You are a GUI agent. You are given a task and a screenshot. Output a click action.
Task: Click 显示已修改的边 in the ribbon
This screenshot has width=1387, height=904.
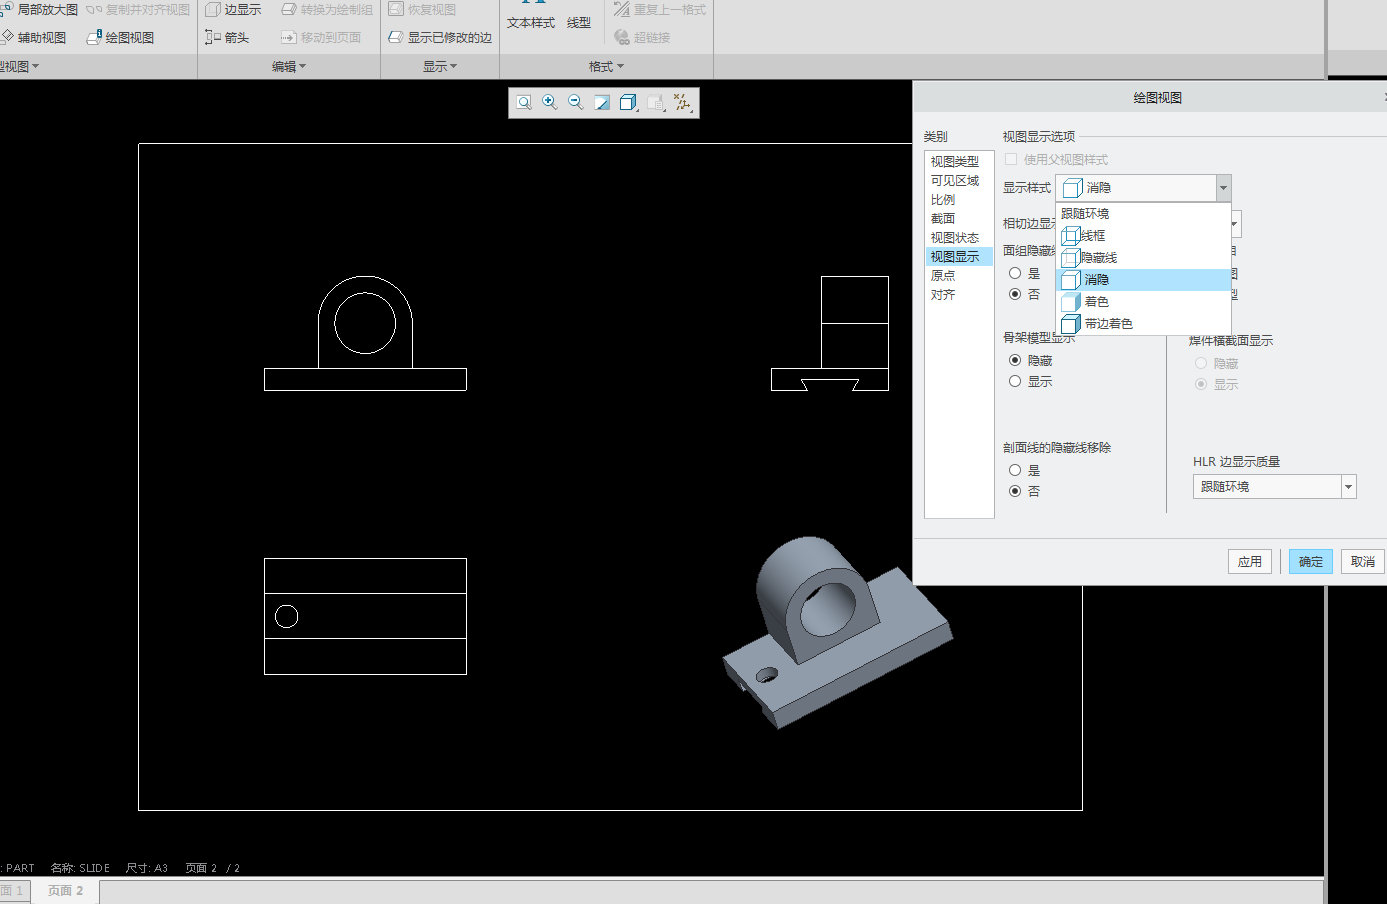(x=440, y=38)
